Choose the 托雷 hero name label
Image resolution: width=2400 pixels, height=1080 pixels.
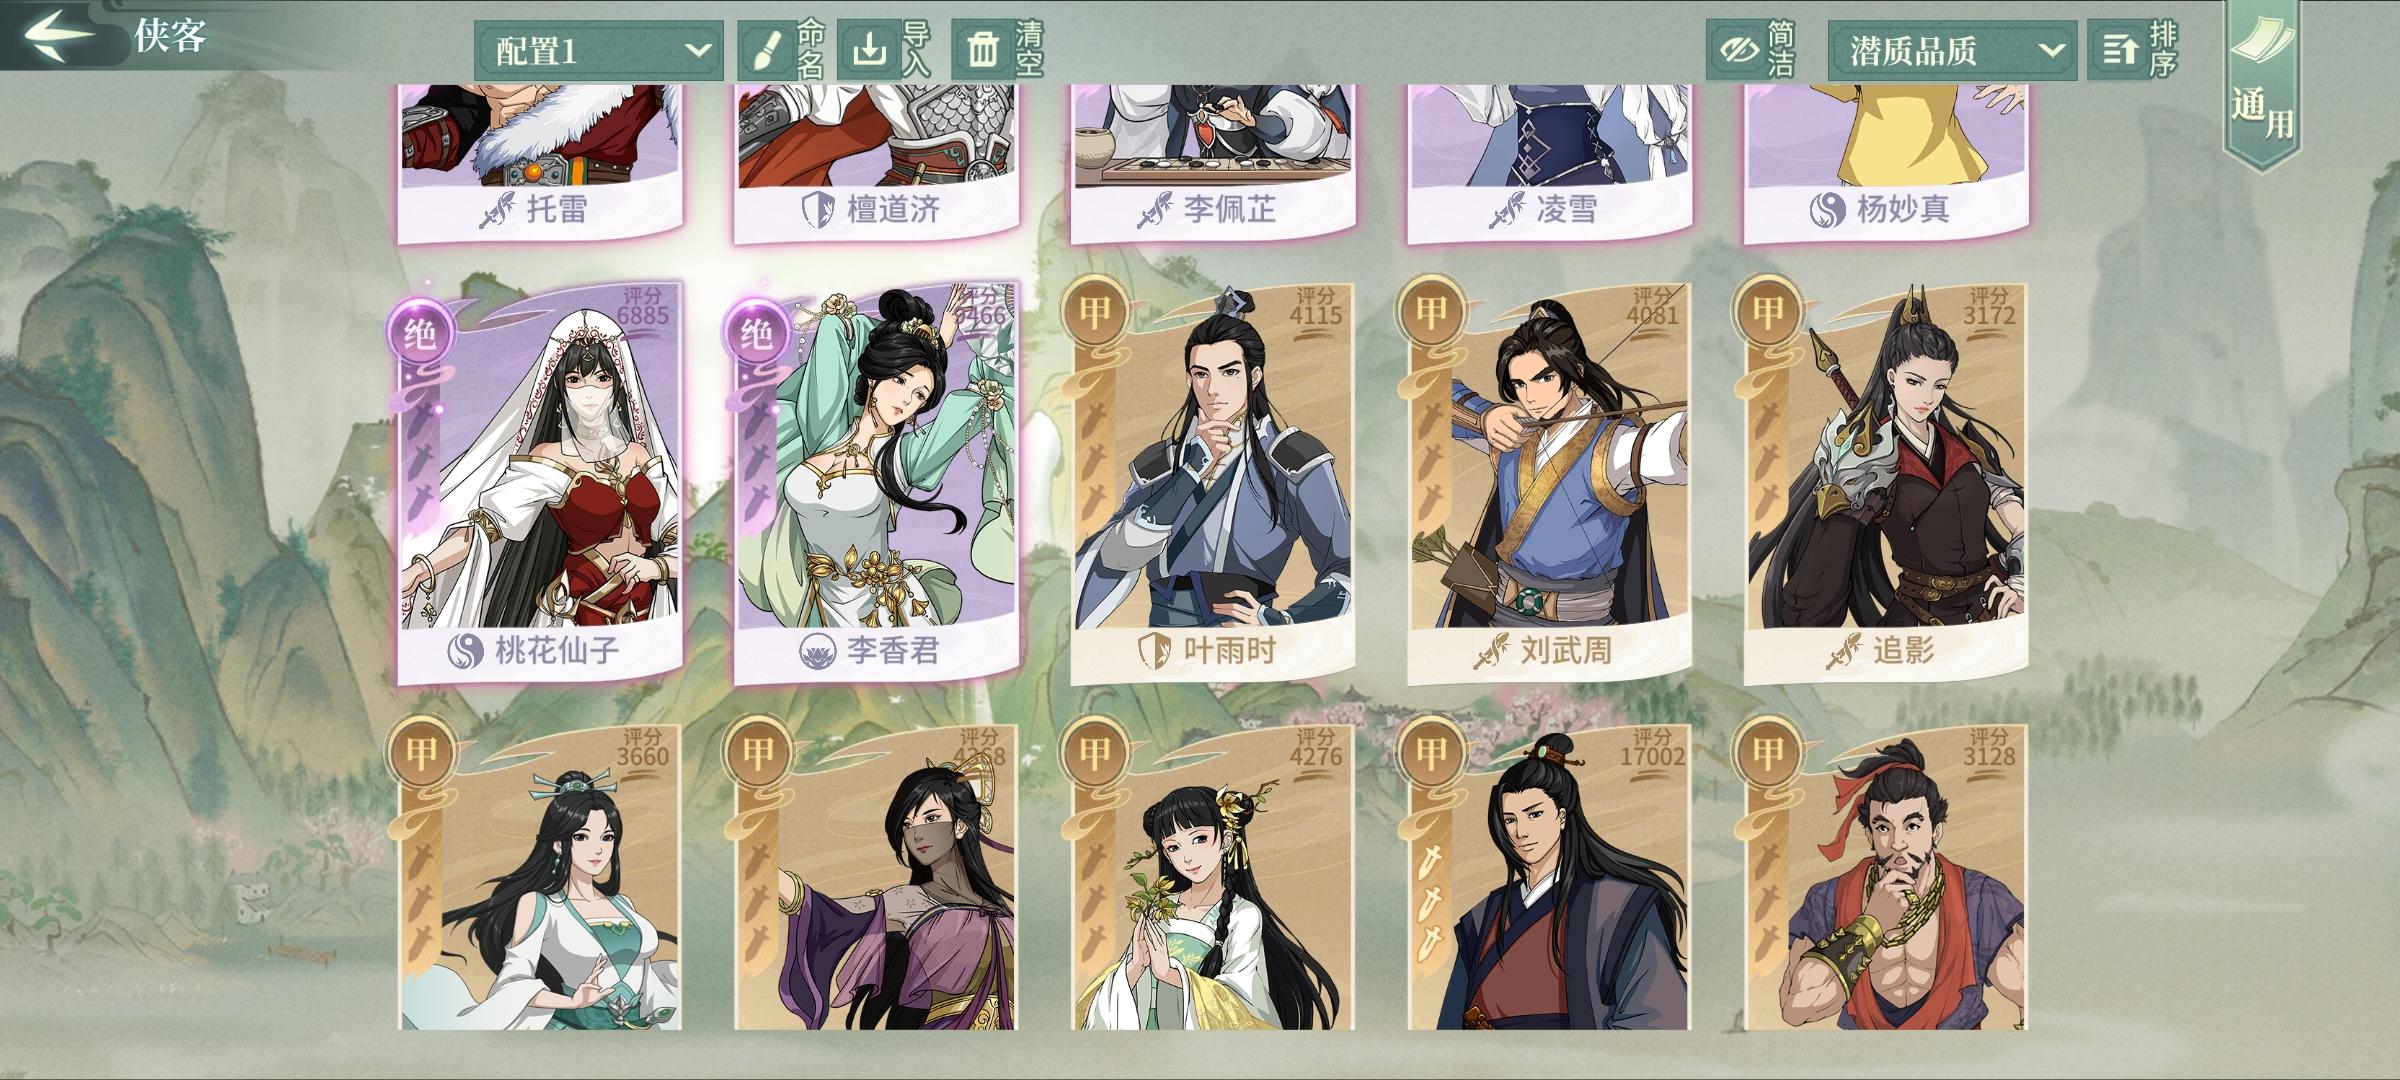point(555,209)
